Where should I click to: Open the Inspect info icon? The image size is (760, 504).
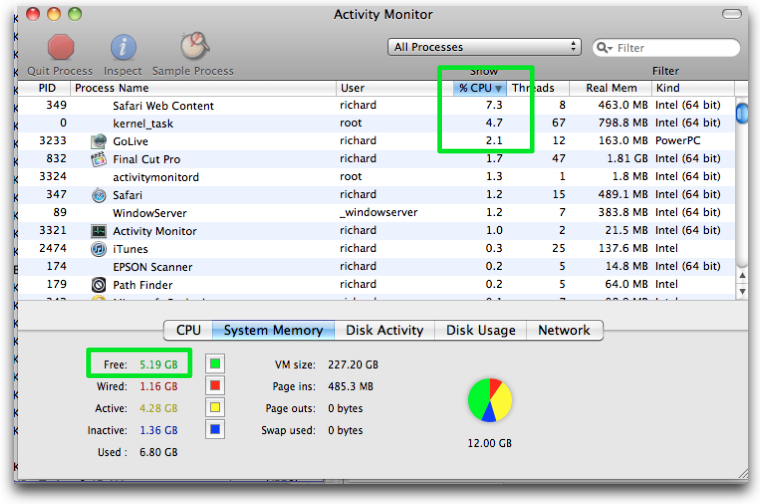pos(123,47)
